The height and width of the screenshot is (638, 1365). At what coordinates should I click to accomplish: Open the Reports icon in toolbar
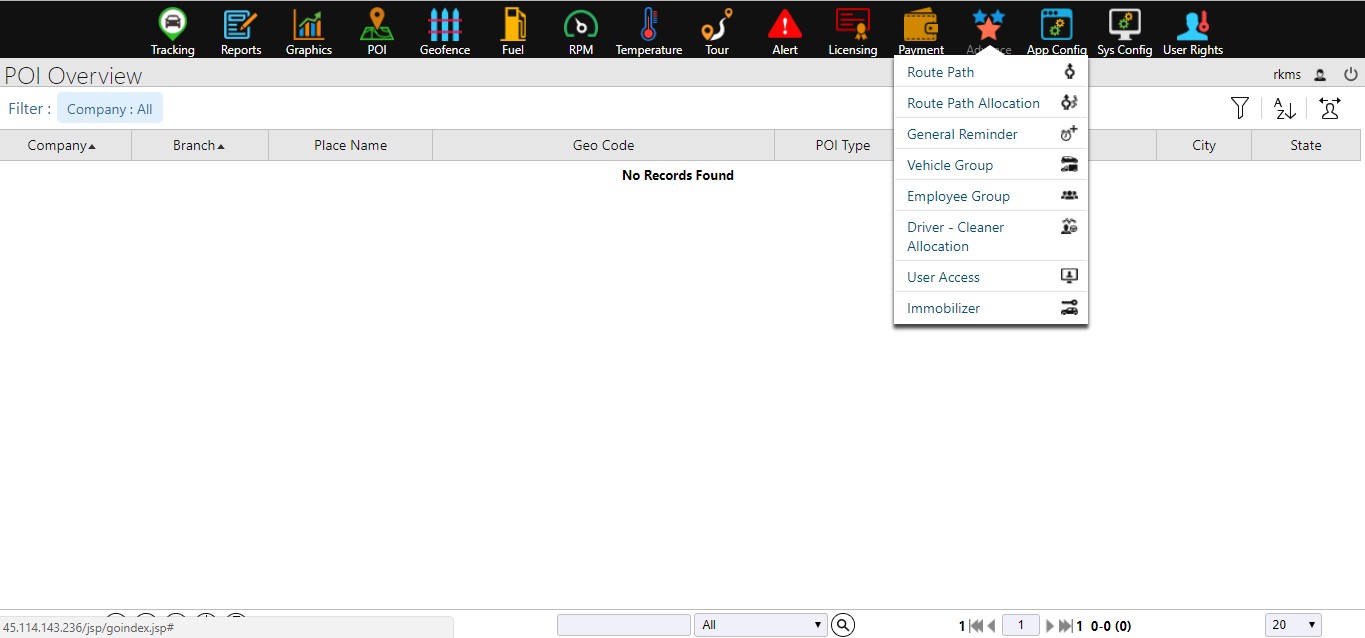(241, 26)
